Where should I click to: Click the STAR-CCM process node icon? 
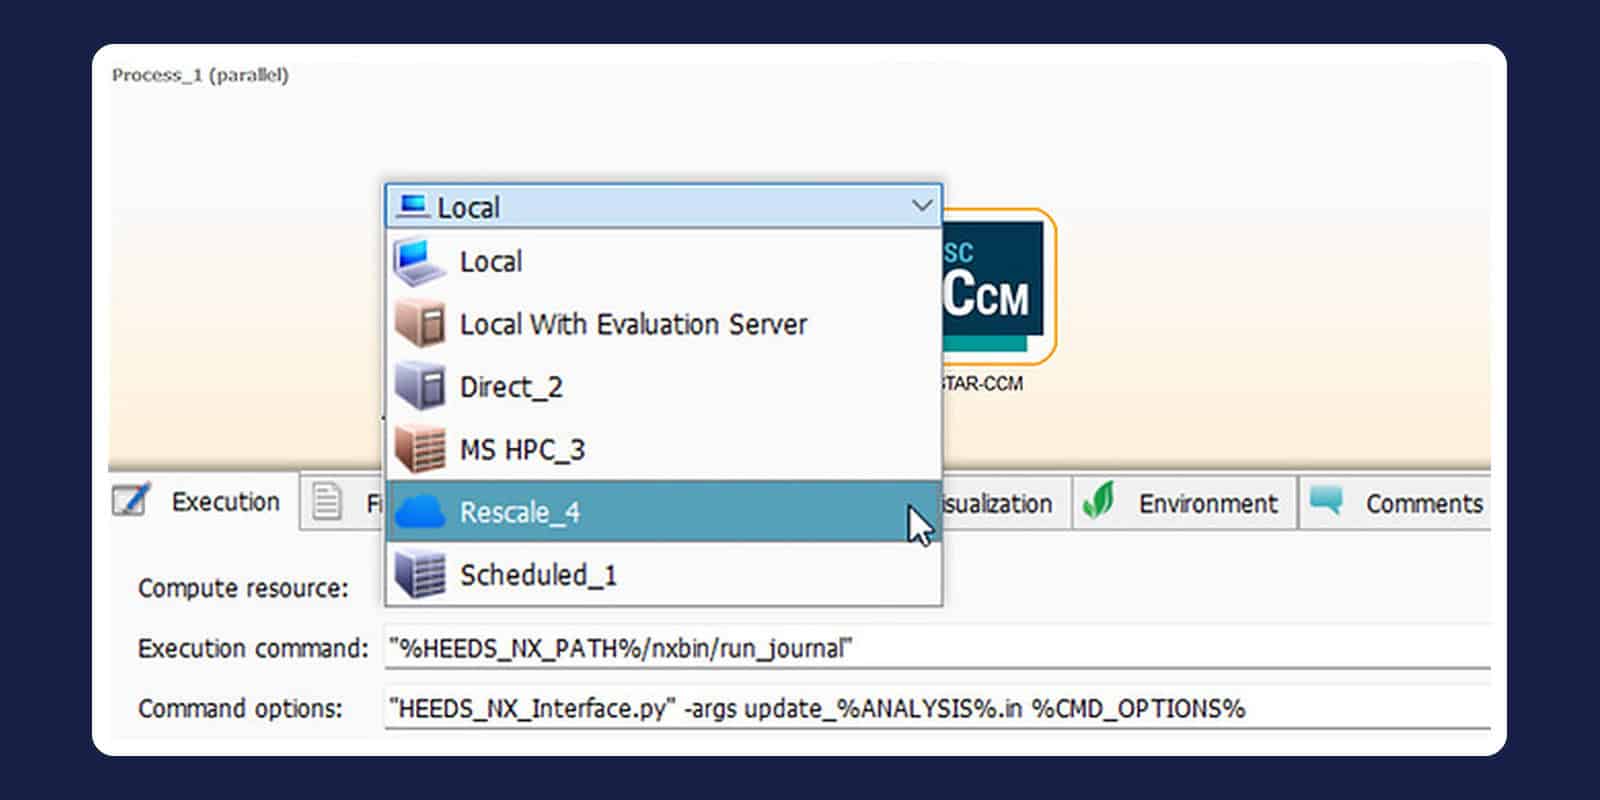pos(998,287)
